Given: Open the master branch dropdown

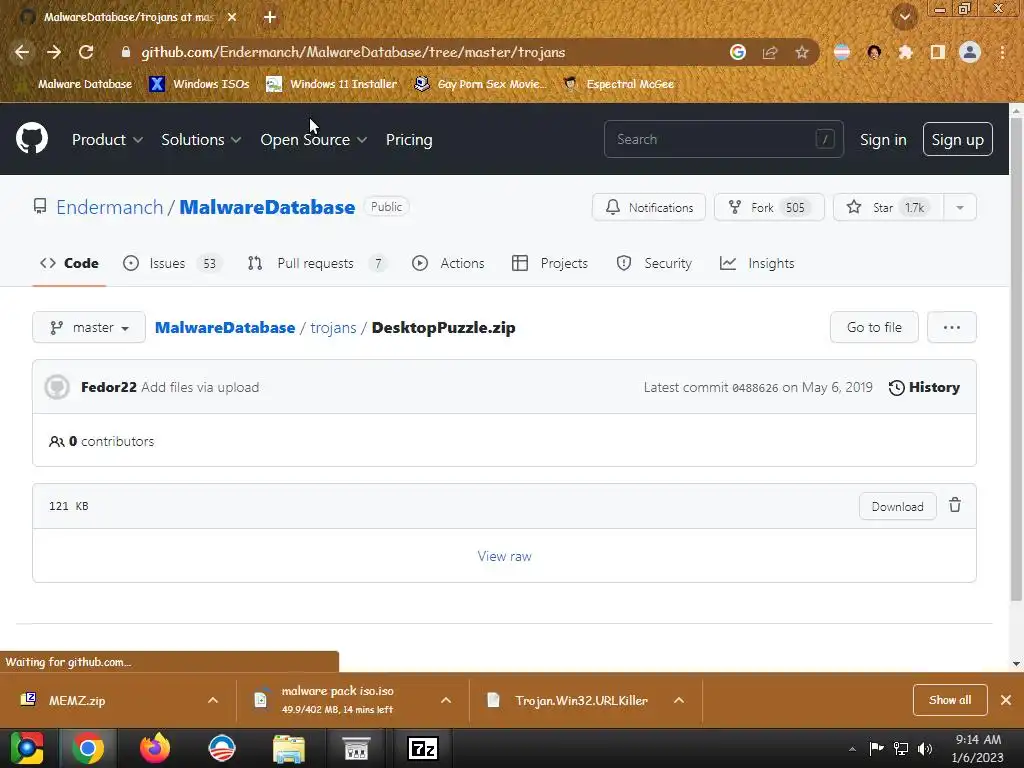Looking at the screenshot, I should coord(89,327).
